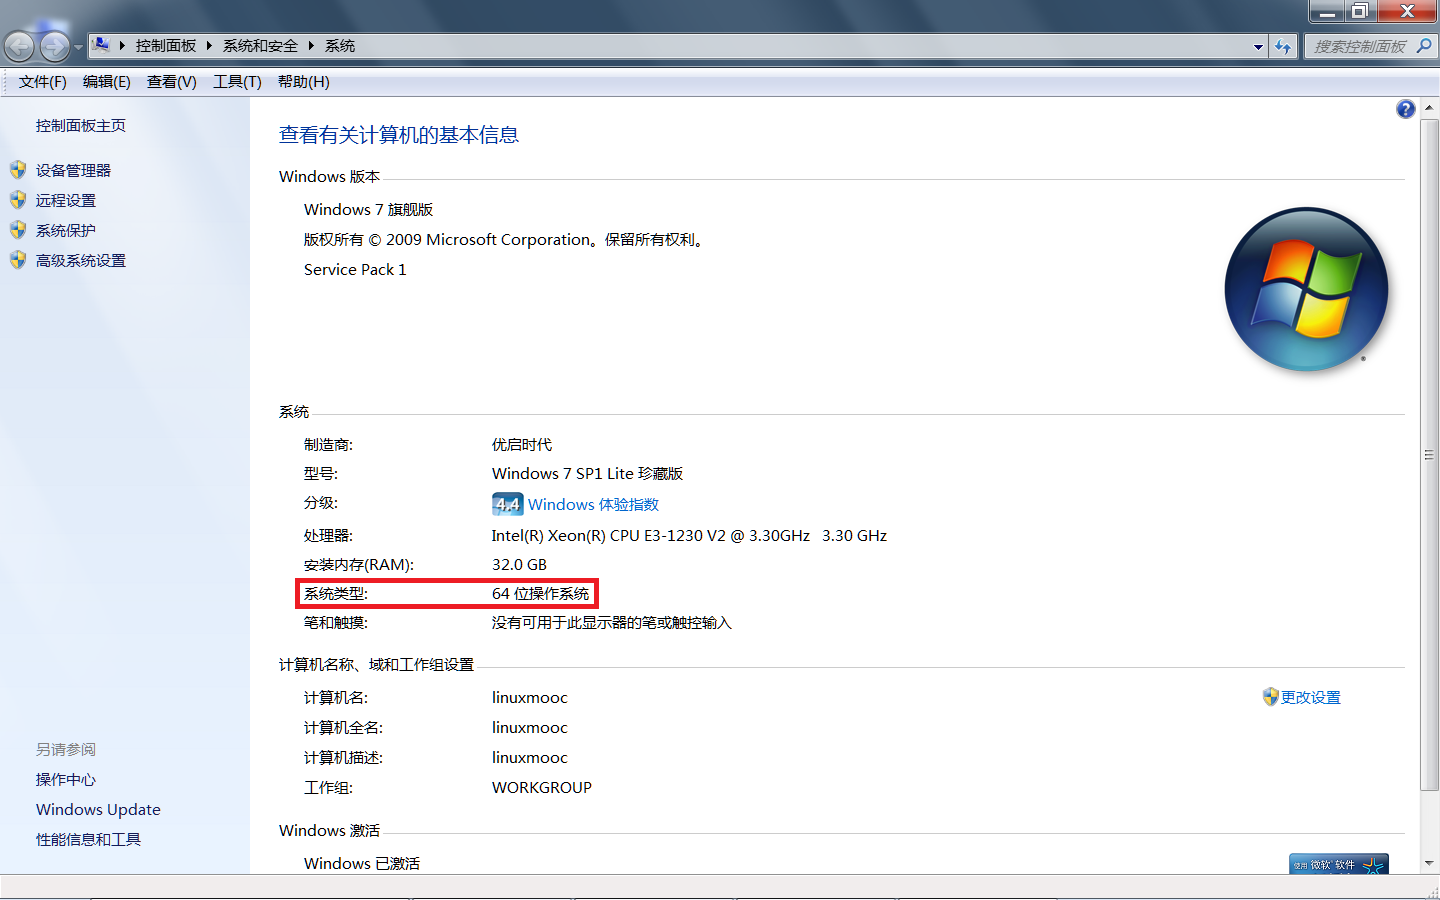Click shield icon next to 远程设置
This screenshot has height=900, width=1440.
[x=18, y=200]
